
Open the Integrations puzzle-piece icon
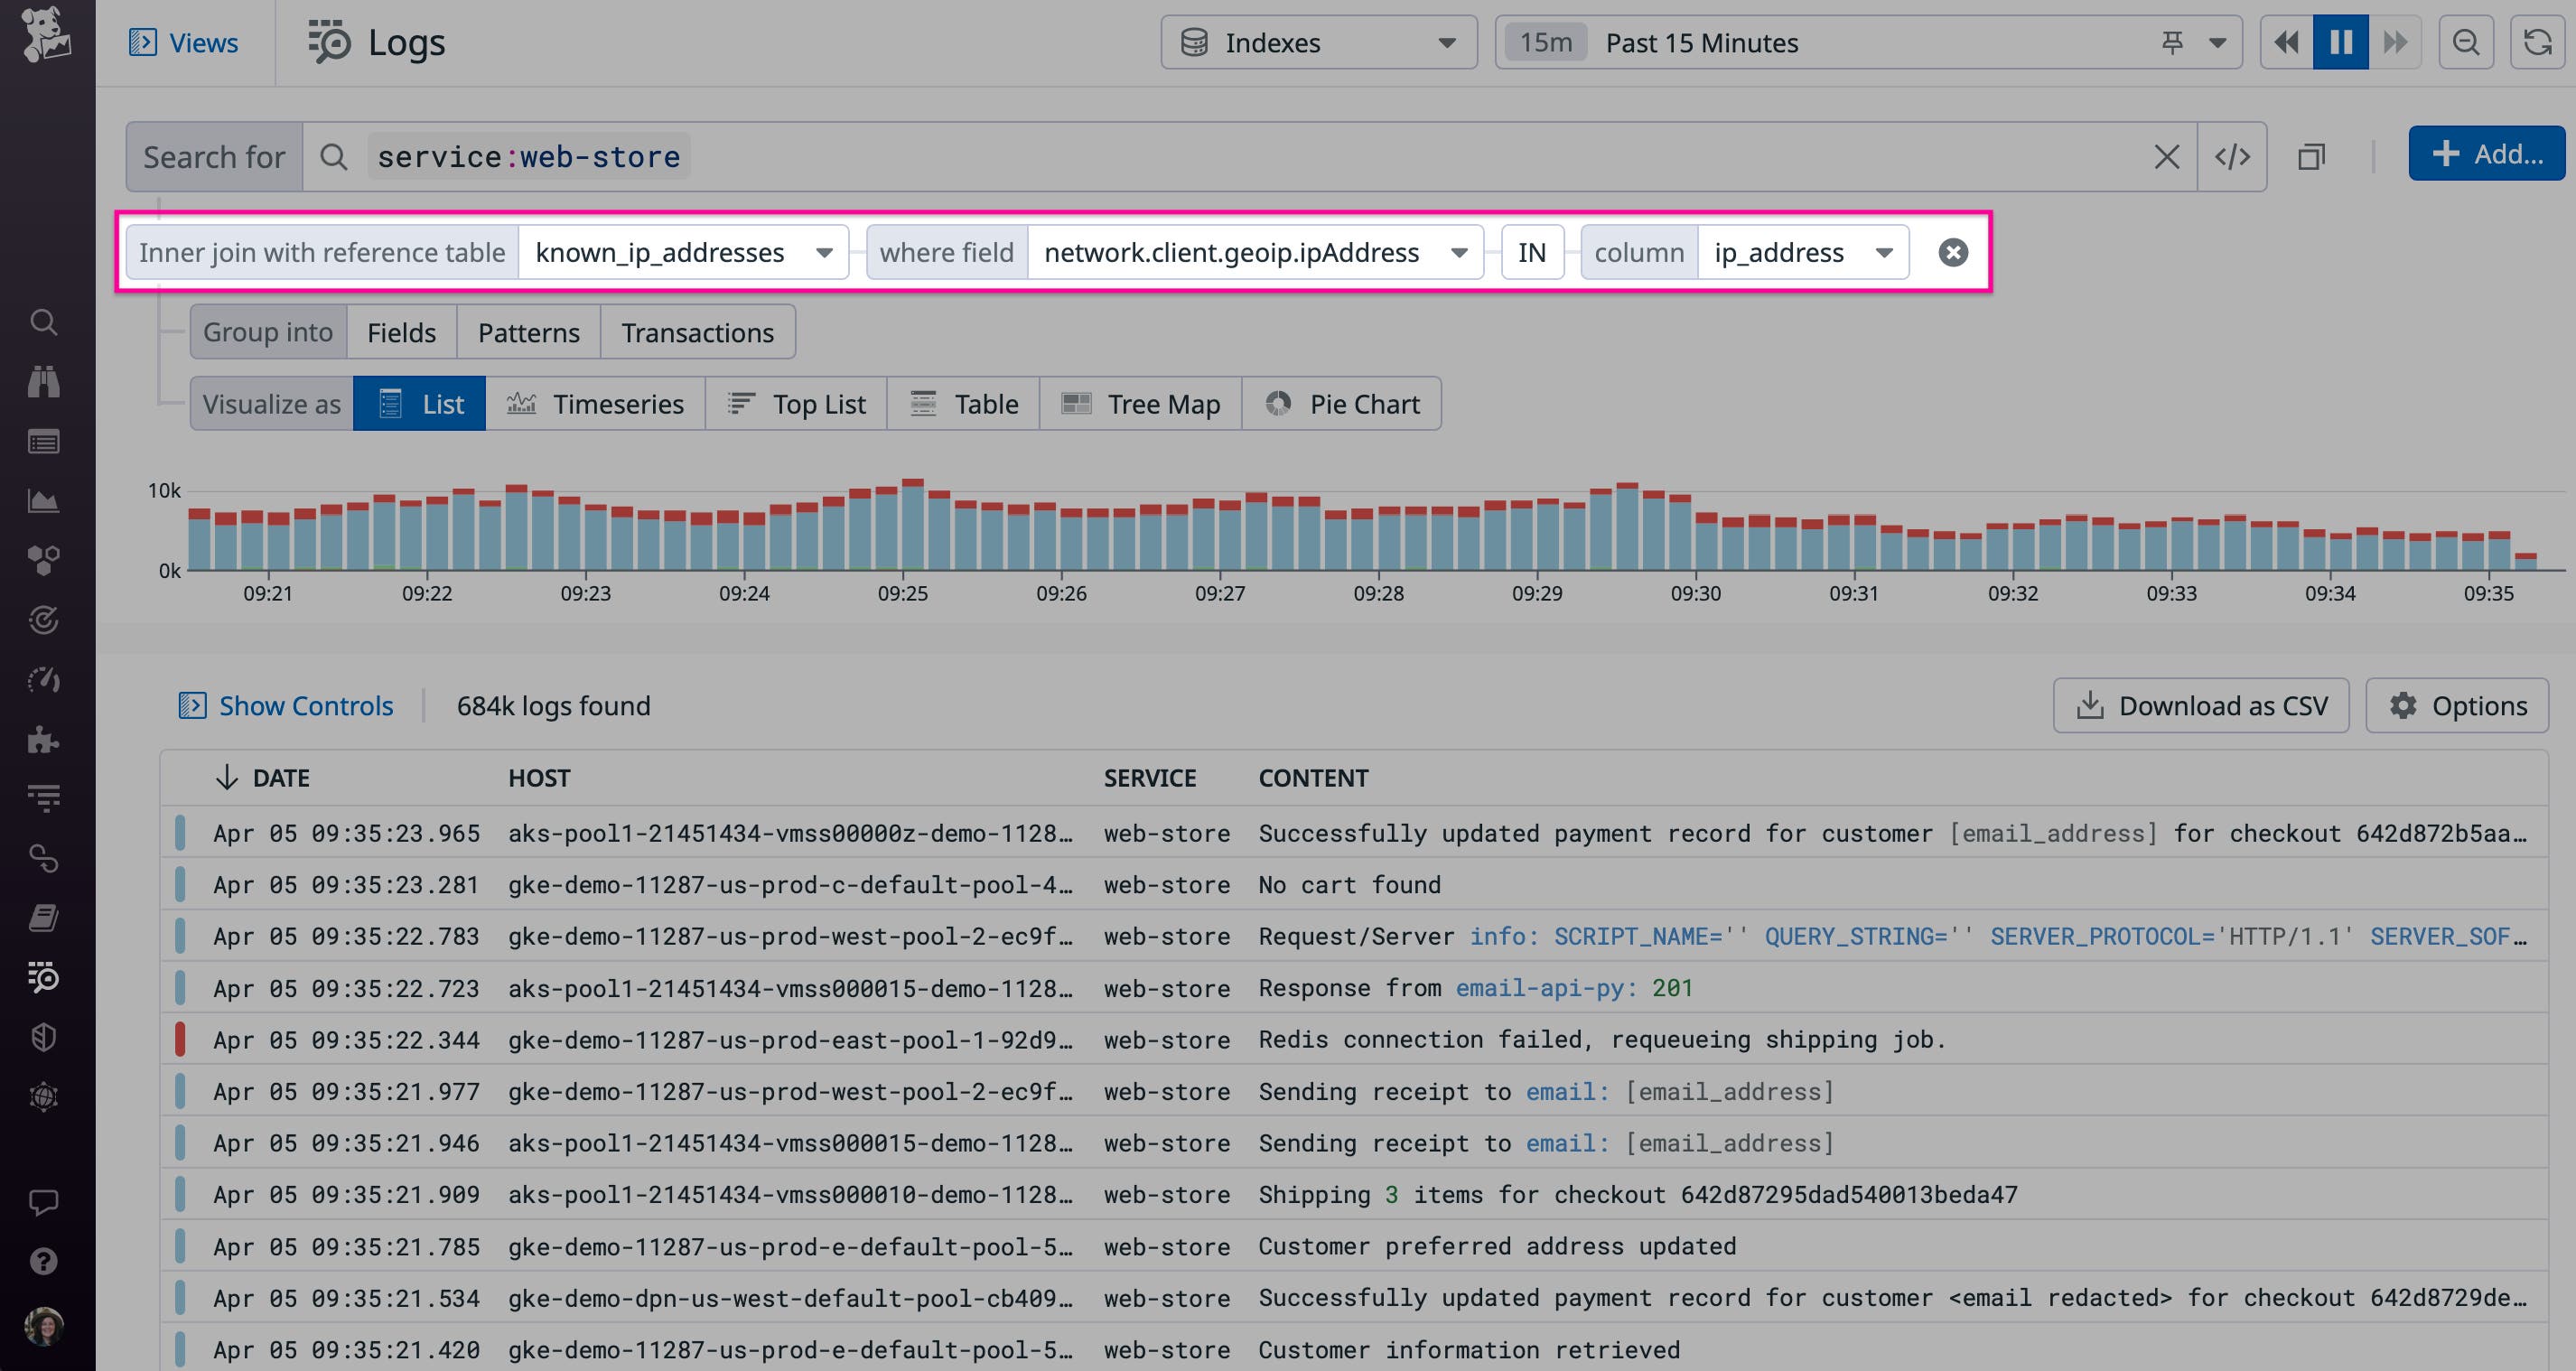point(44,741)
